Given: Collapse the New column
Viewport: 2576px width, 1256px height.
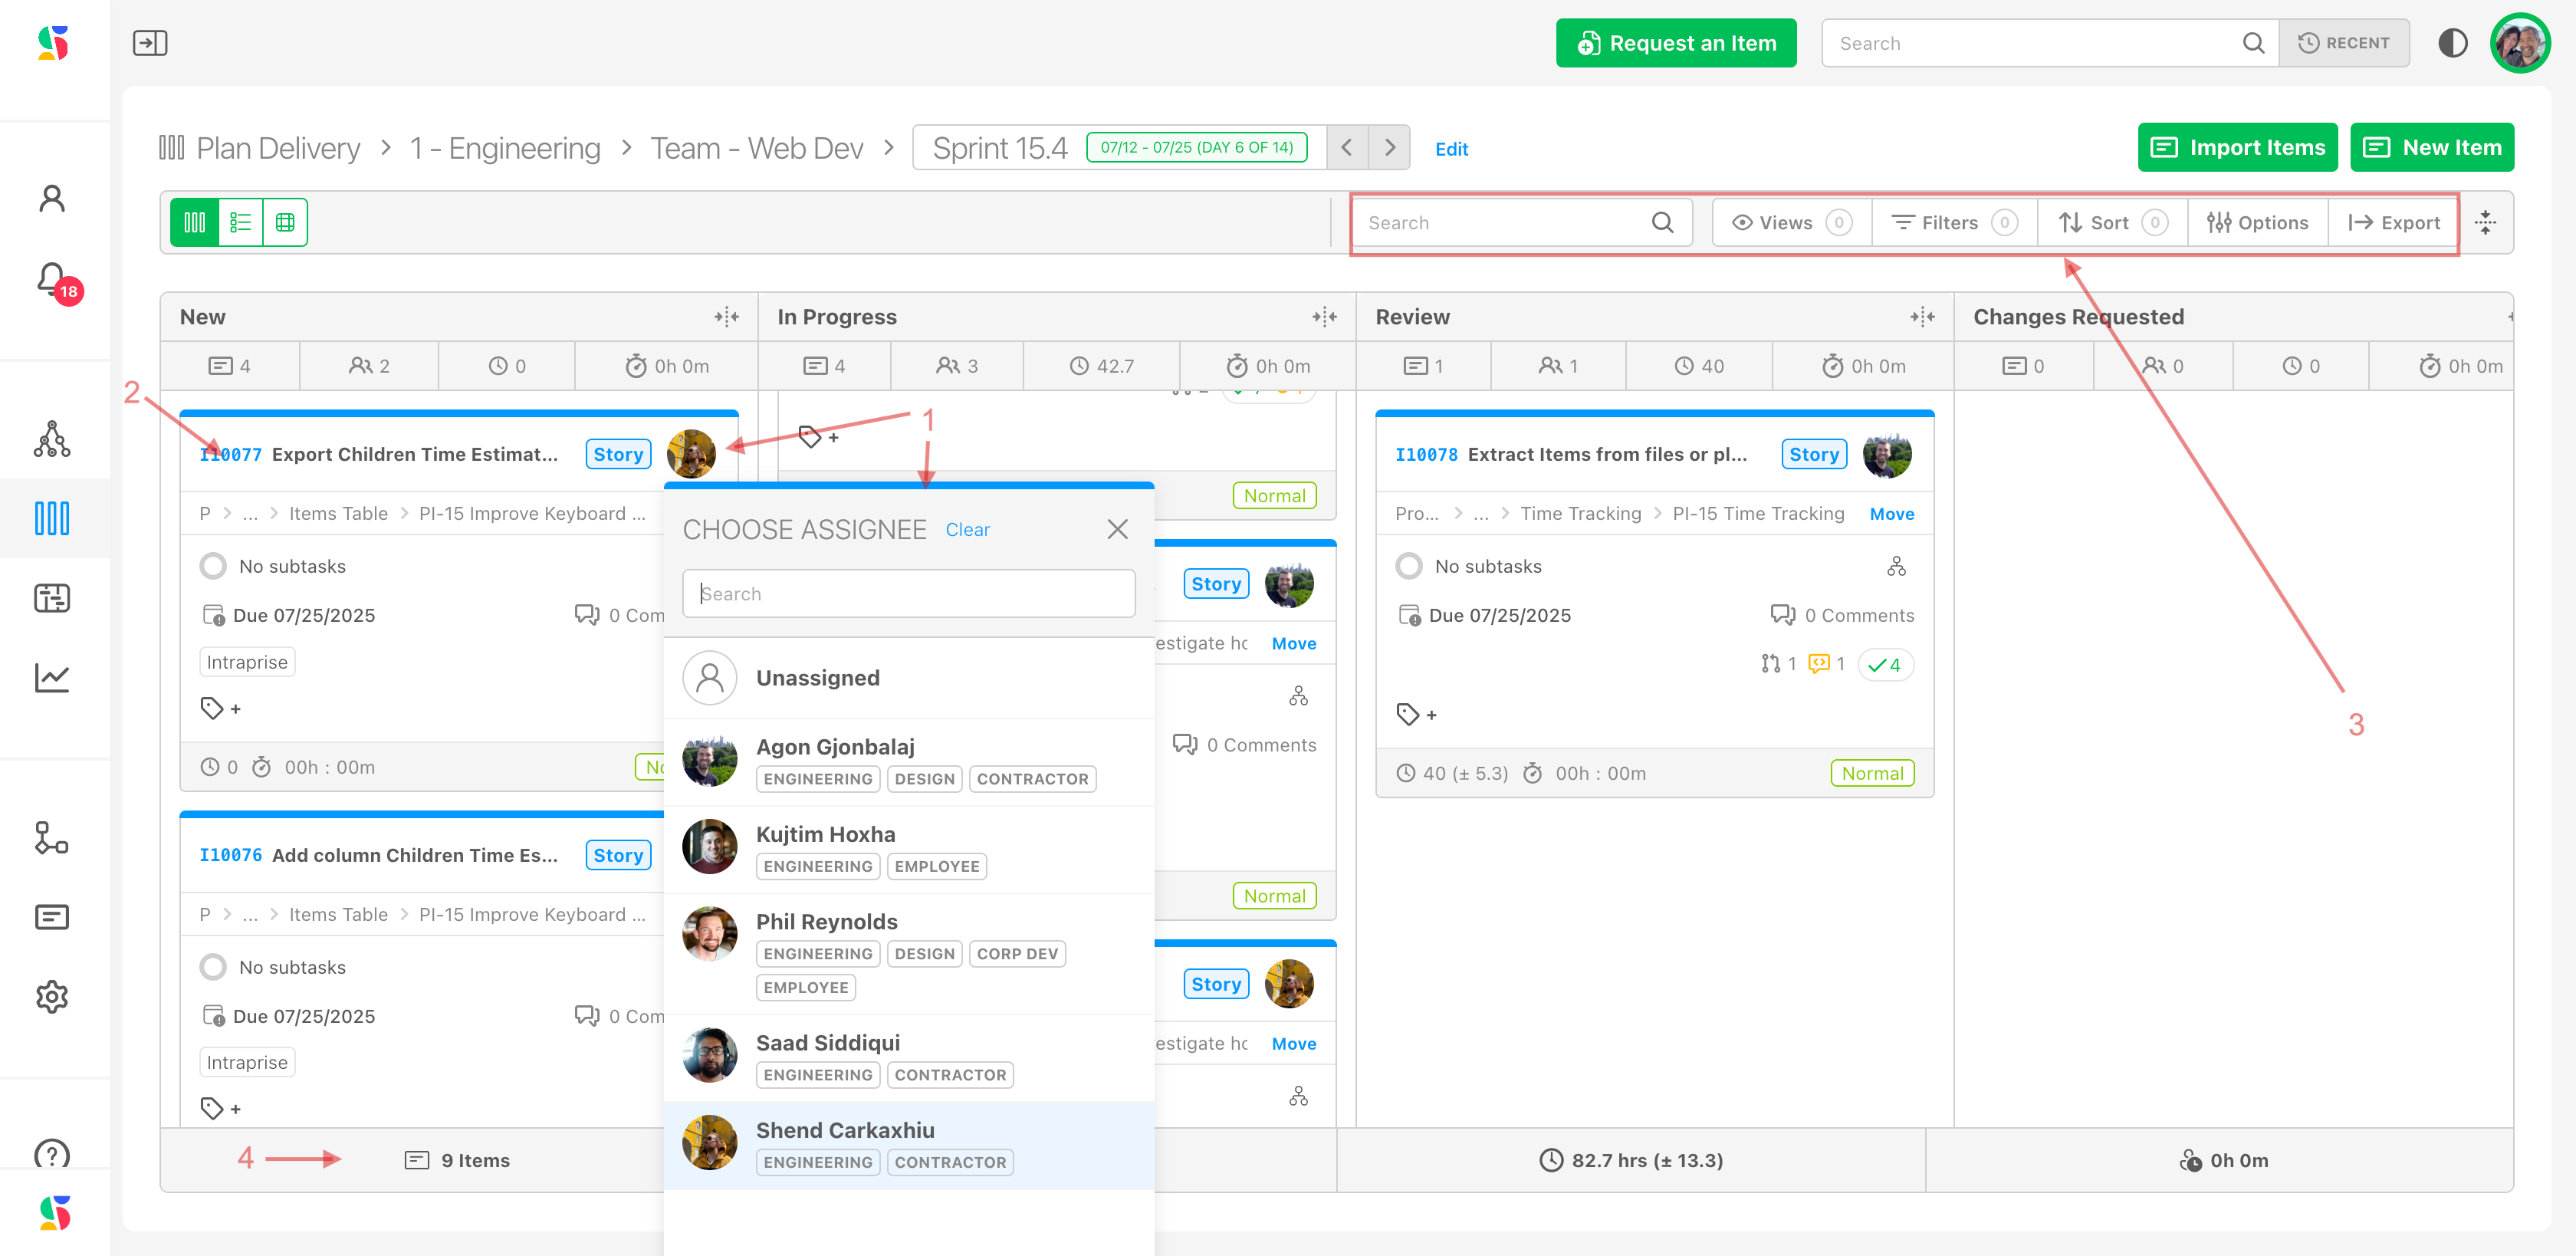Looking at the screenshot, I should (726, 317).
